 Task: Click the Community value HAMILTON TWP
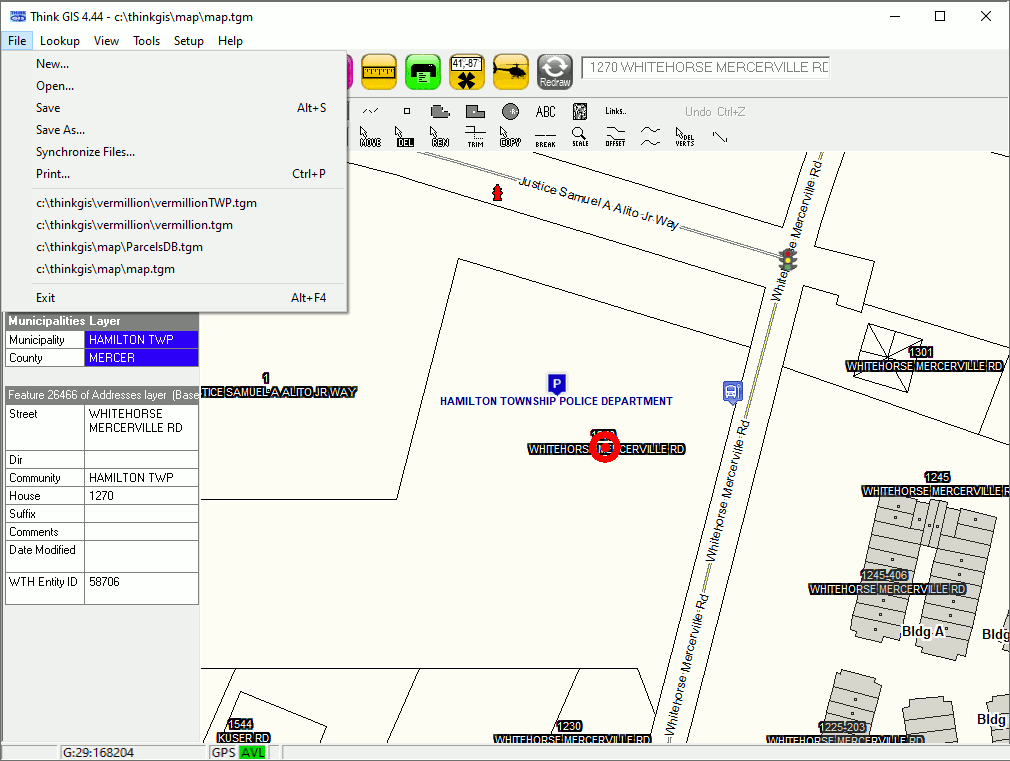(x=141, y=477)
